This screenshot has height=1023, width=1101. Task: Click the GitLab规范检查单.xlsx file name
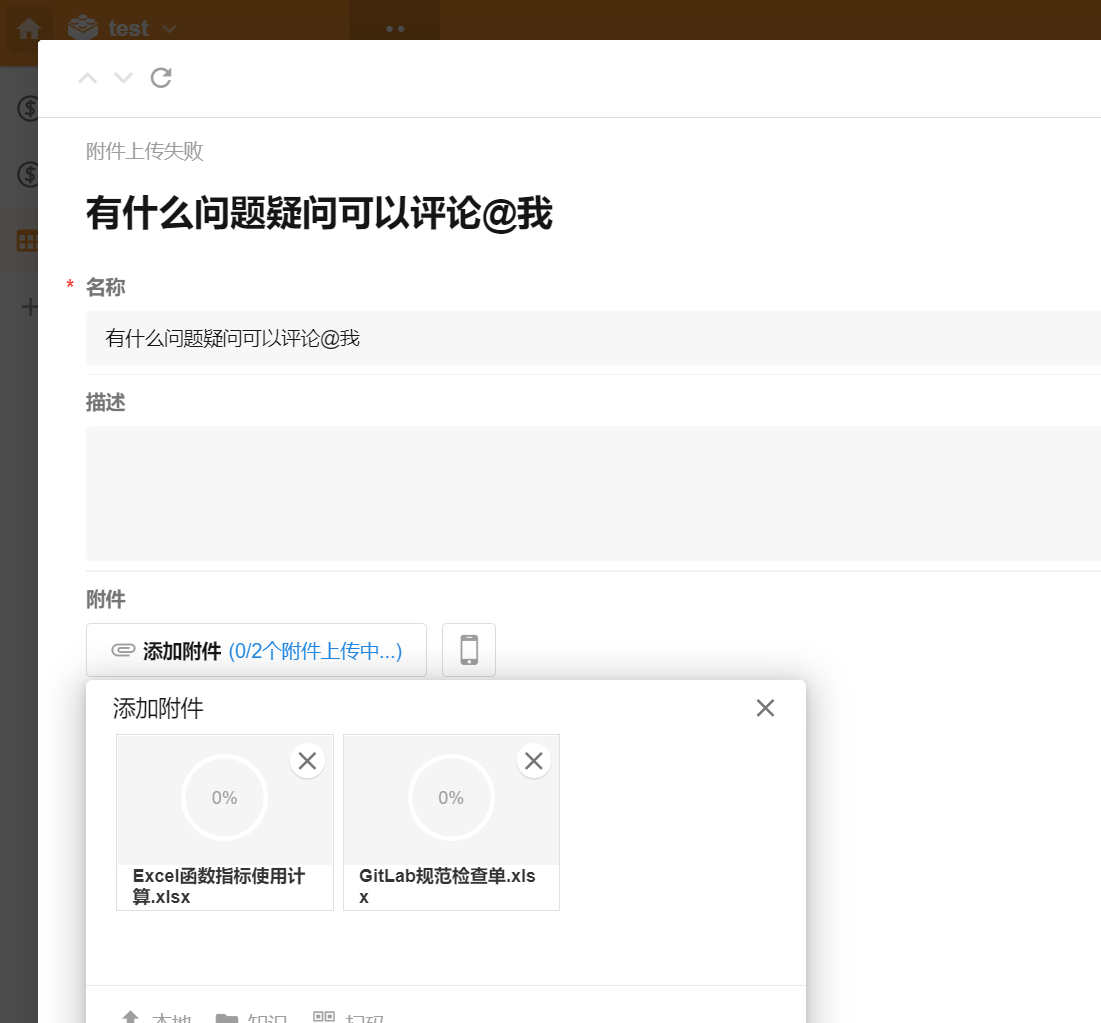tap(450, 886)
